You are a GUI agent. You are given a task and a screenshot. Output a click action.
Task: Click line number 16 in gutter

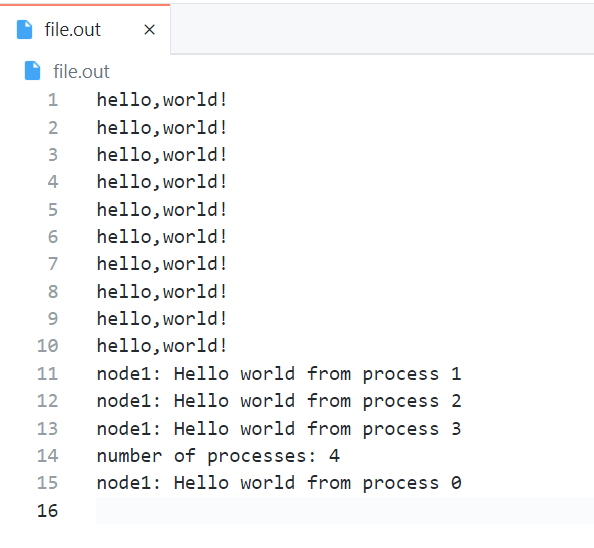(47, 510)
